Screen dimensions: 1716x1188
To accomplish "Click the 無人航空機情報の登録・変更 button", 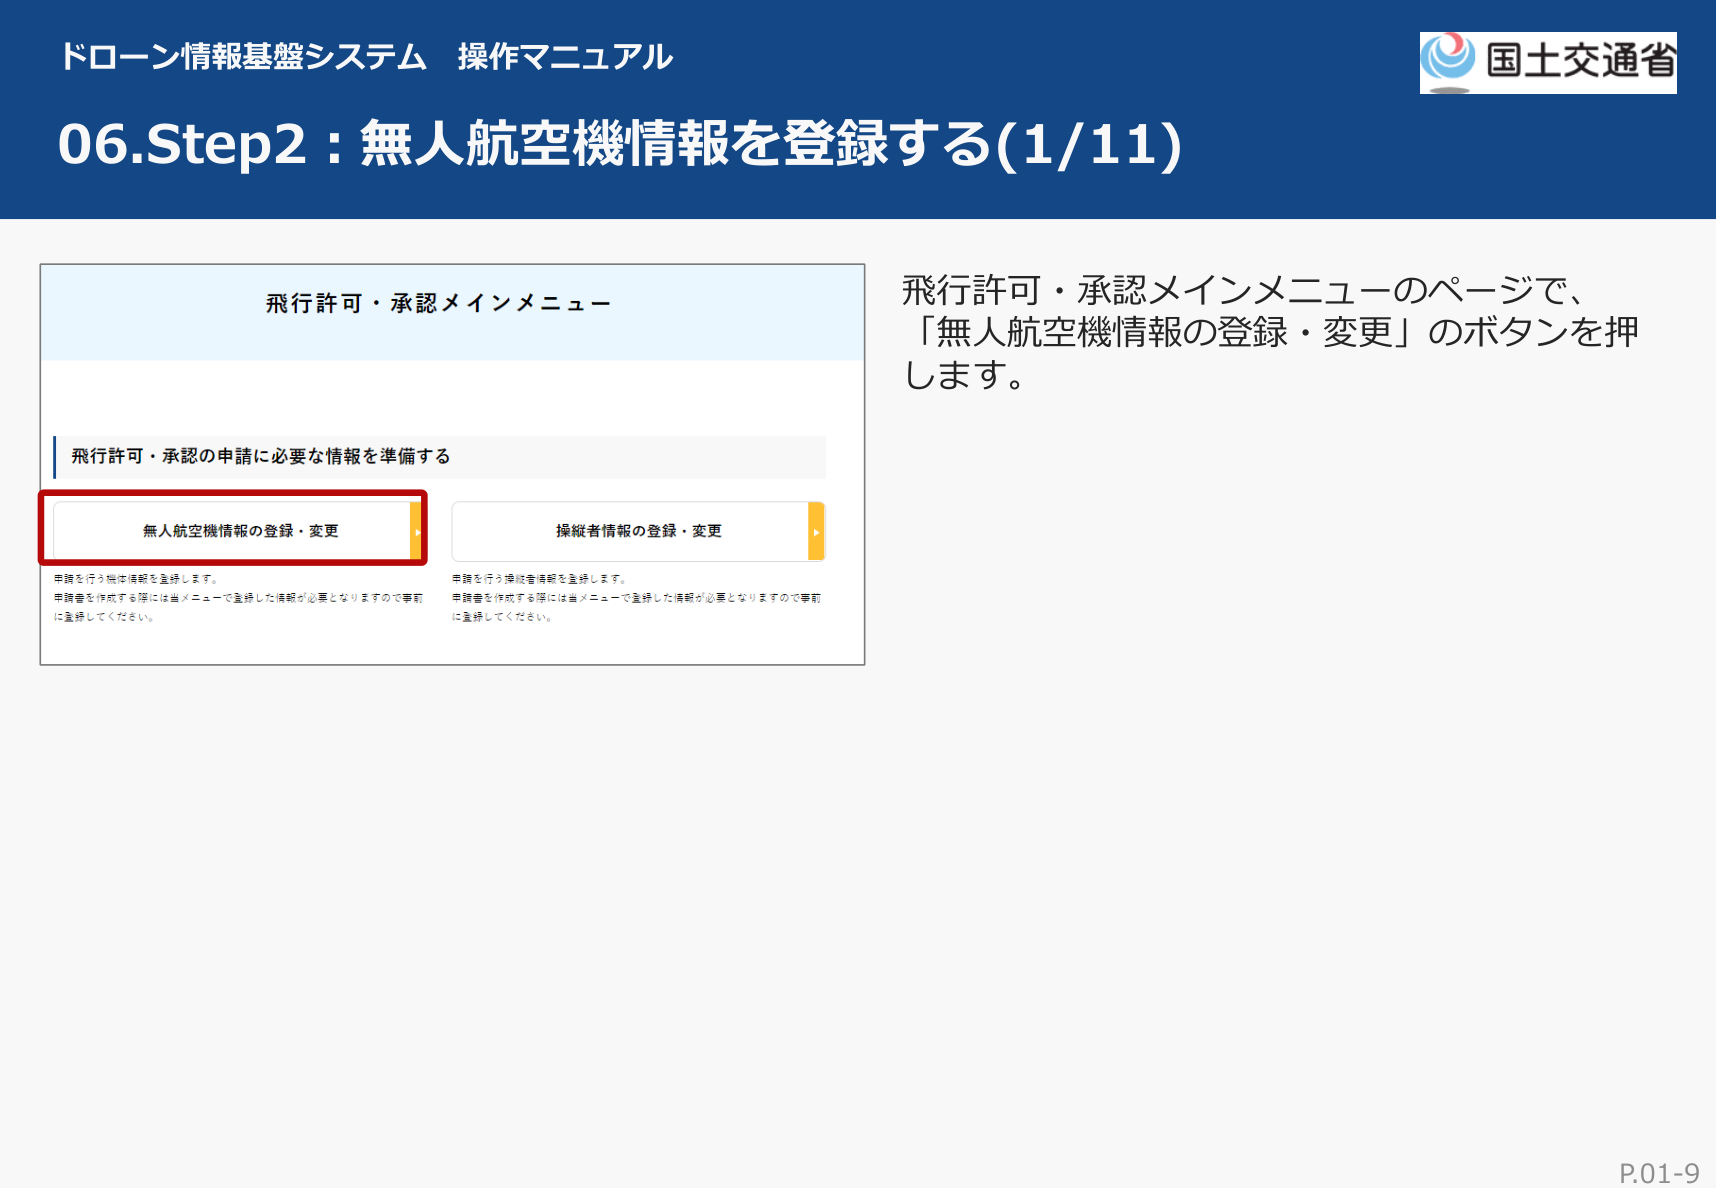I will coord(239,531).
